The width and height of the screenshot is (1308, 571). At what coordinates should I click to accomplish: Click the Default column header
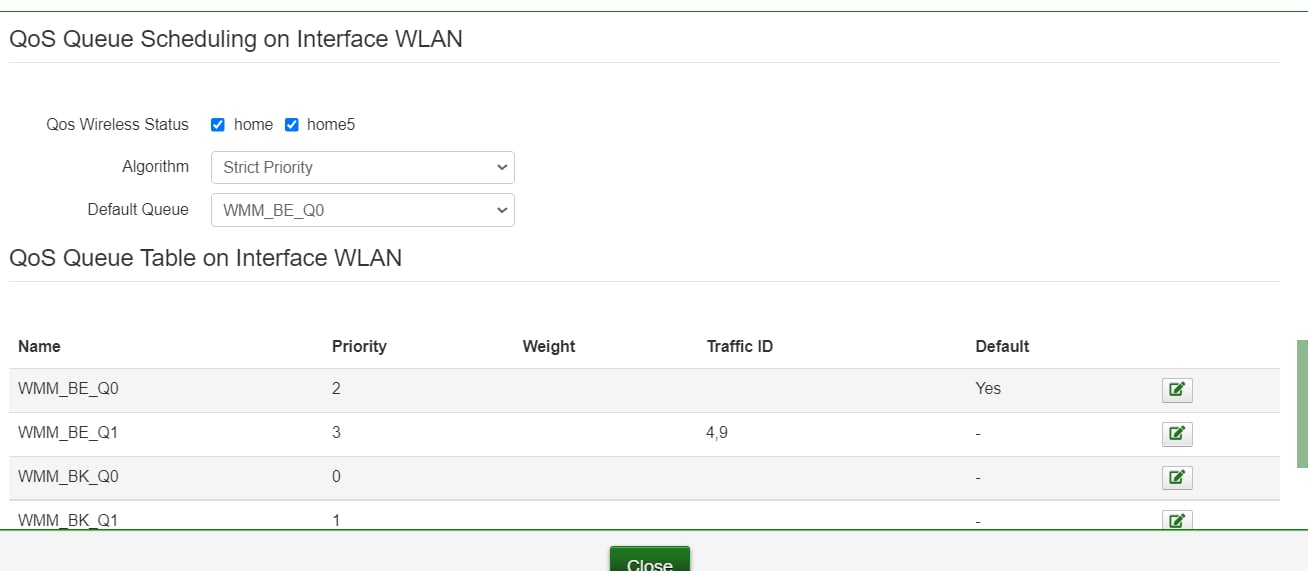(x=1002, y=346)
